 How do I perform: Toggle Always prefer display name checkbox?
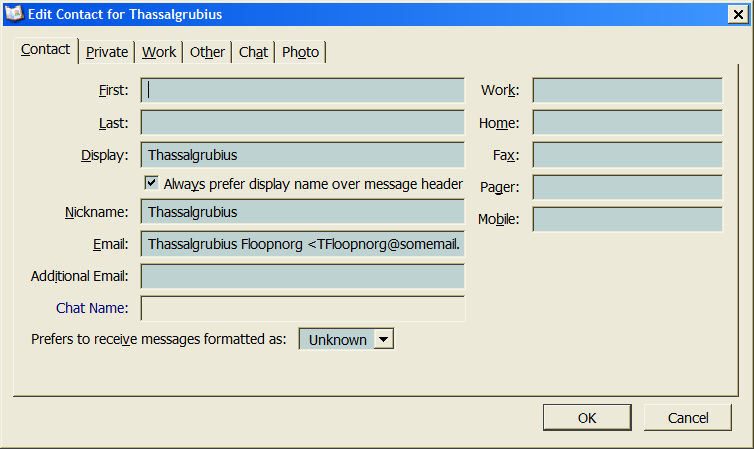(151, 183)
